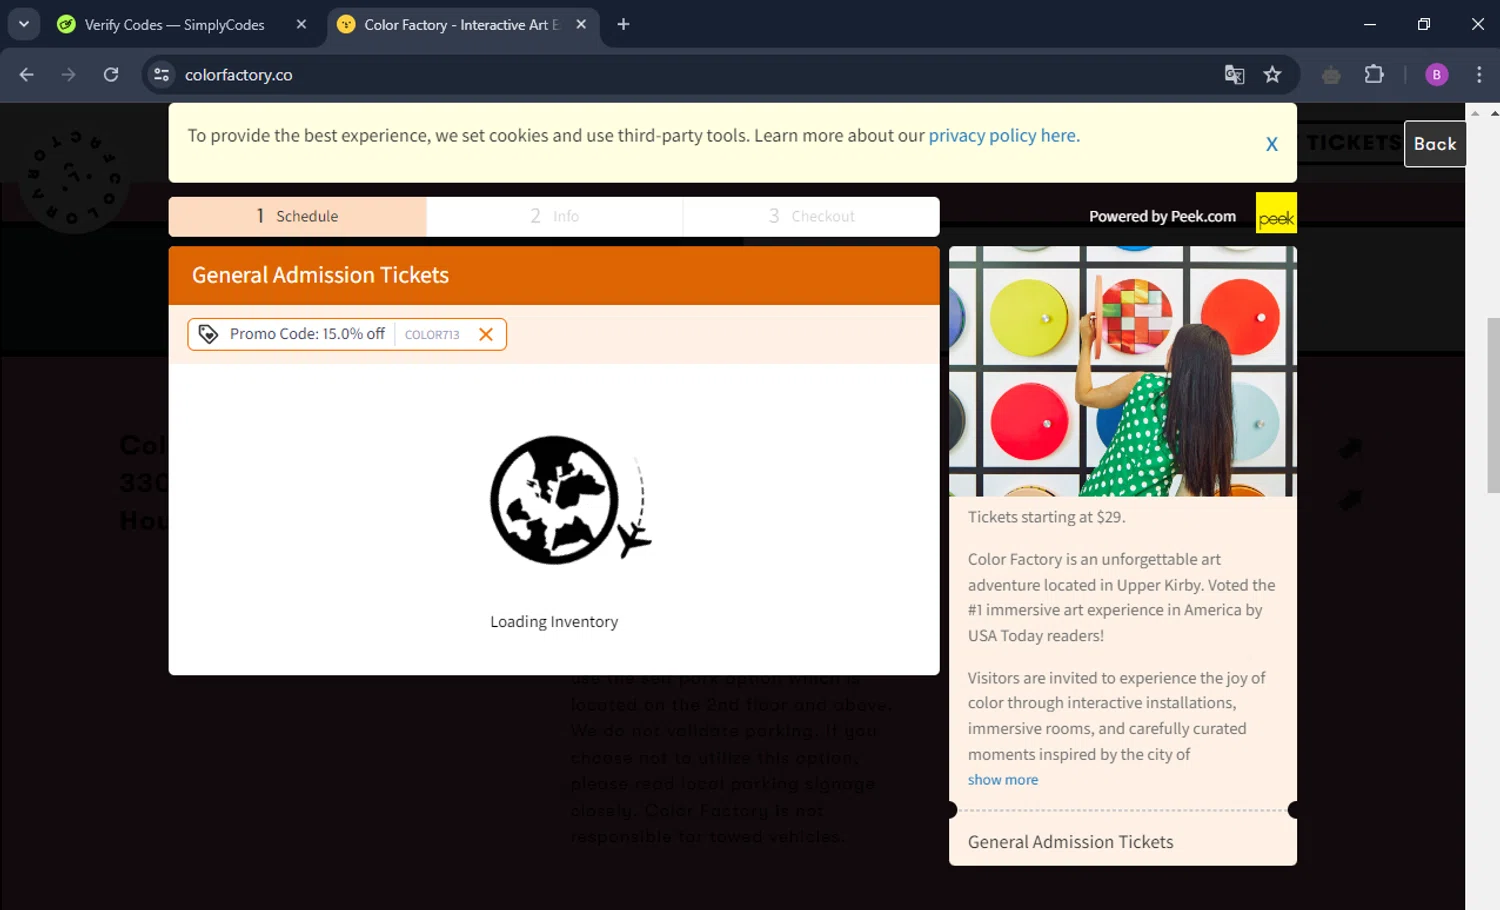This screenshot has width=1500, height=910.
Task: Click Powered by Peek.com text
Action: point(1162,216)
